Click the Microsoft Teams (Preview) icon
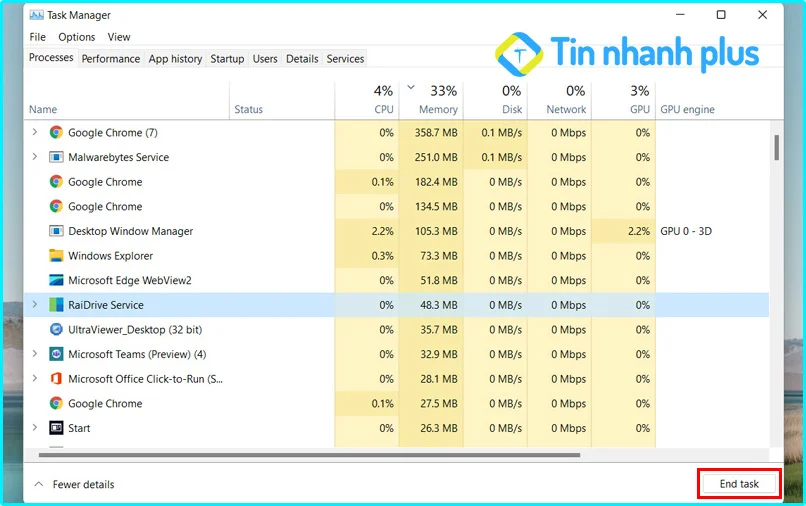This screenshot has width=806, height=506. click(56, 354)
